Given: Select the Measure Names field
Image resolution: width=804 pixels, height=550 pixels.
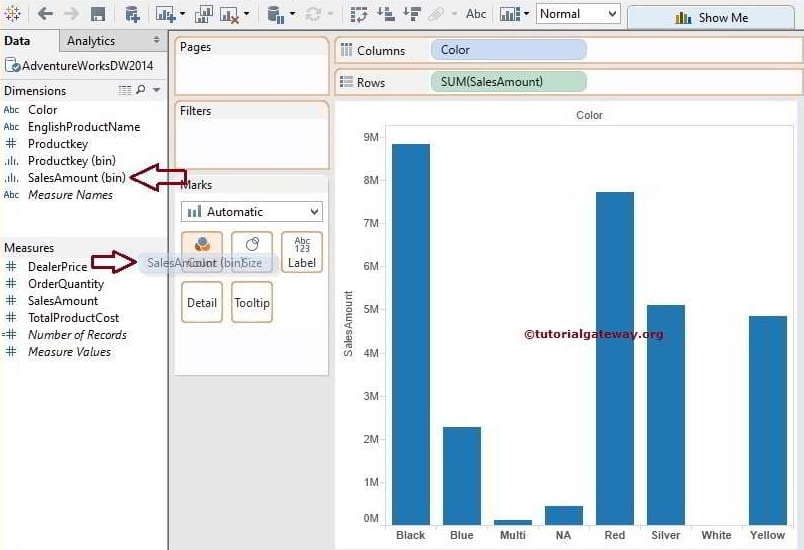Looking at the screenshot, I should [x=70, y=195].
